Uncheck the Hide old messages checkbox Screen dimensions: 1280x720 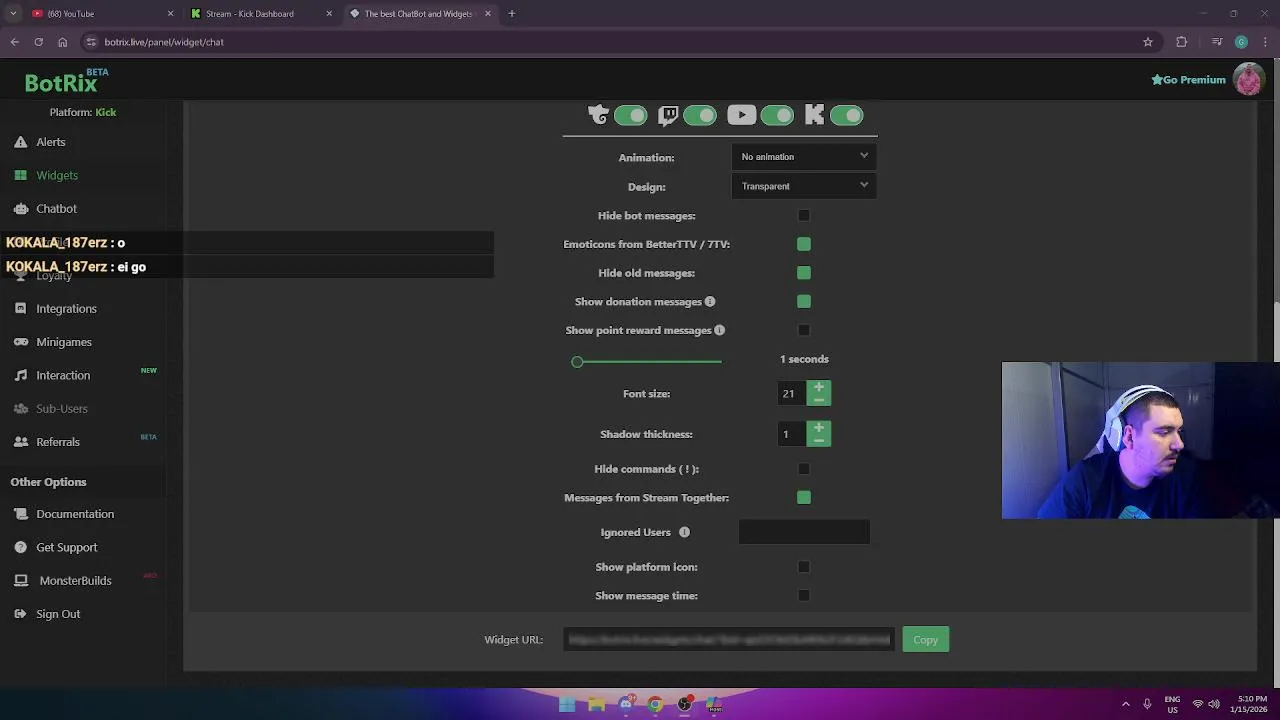tap(804, 273)
